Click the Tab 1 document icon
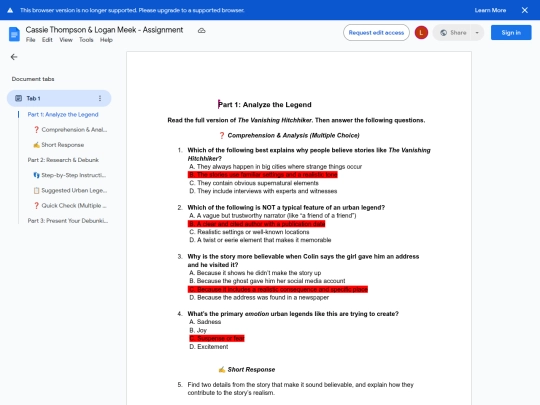This screenshot has height=405, width=540. click(x=19, y=98)
